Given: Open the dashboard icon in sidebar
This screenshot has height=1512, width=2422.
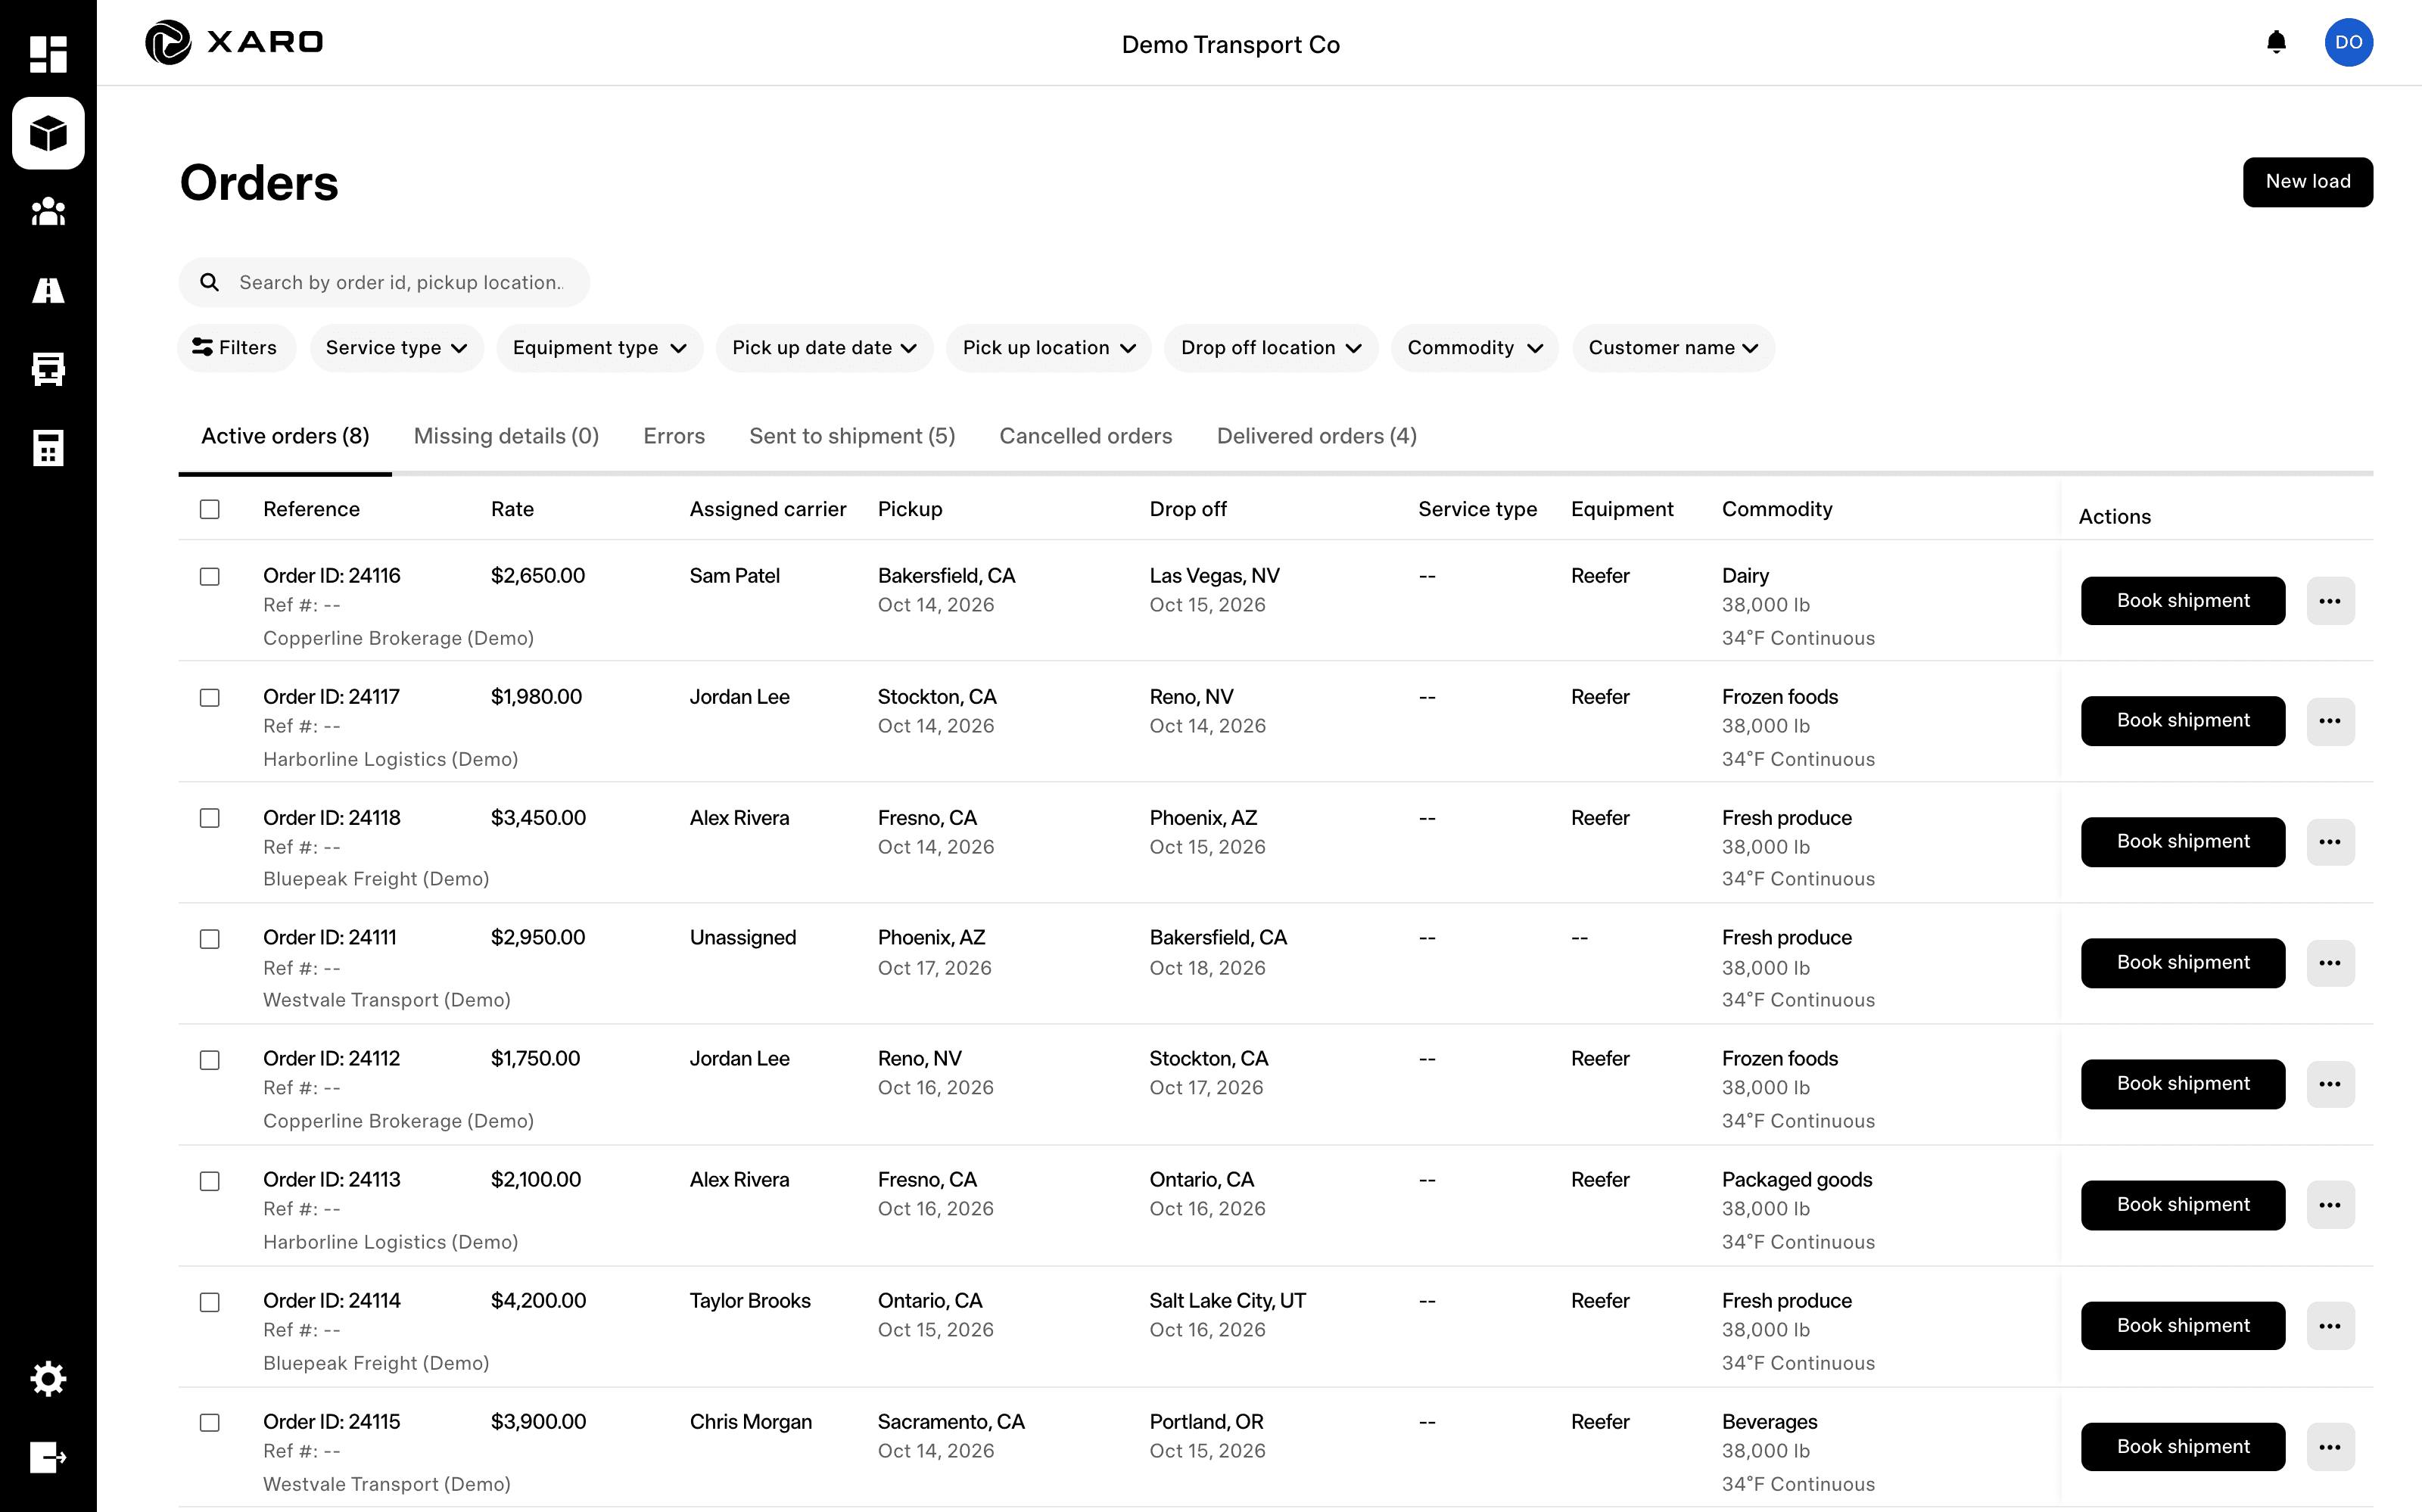Looking at the screenshot, I should tap(48, 54).
